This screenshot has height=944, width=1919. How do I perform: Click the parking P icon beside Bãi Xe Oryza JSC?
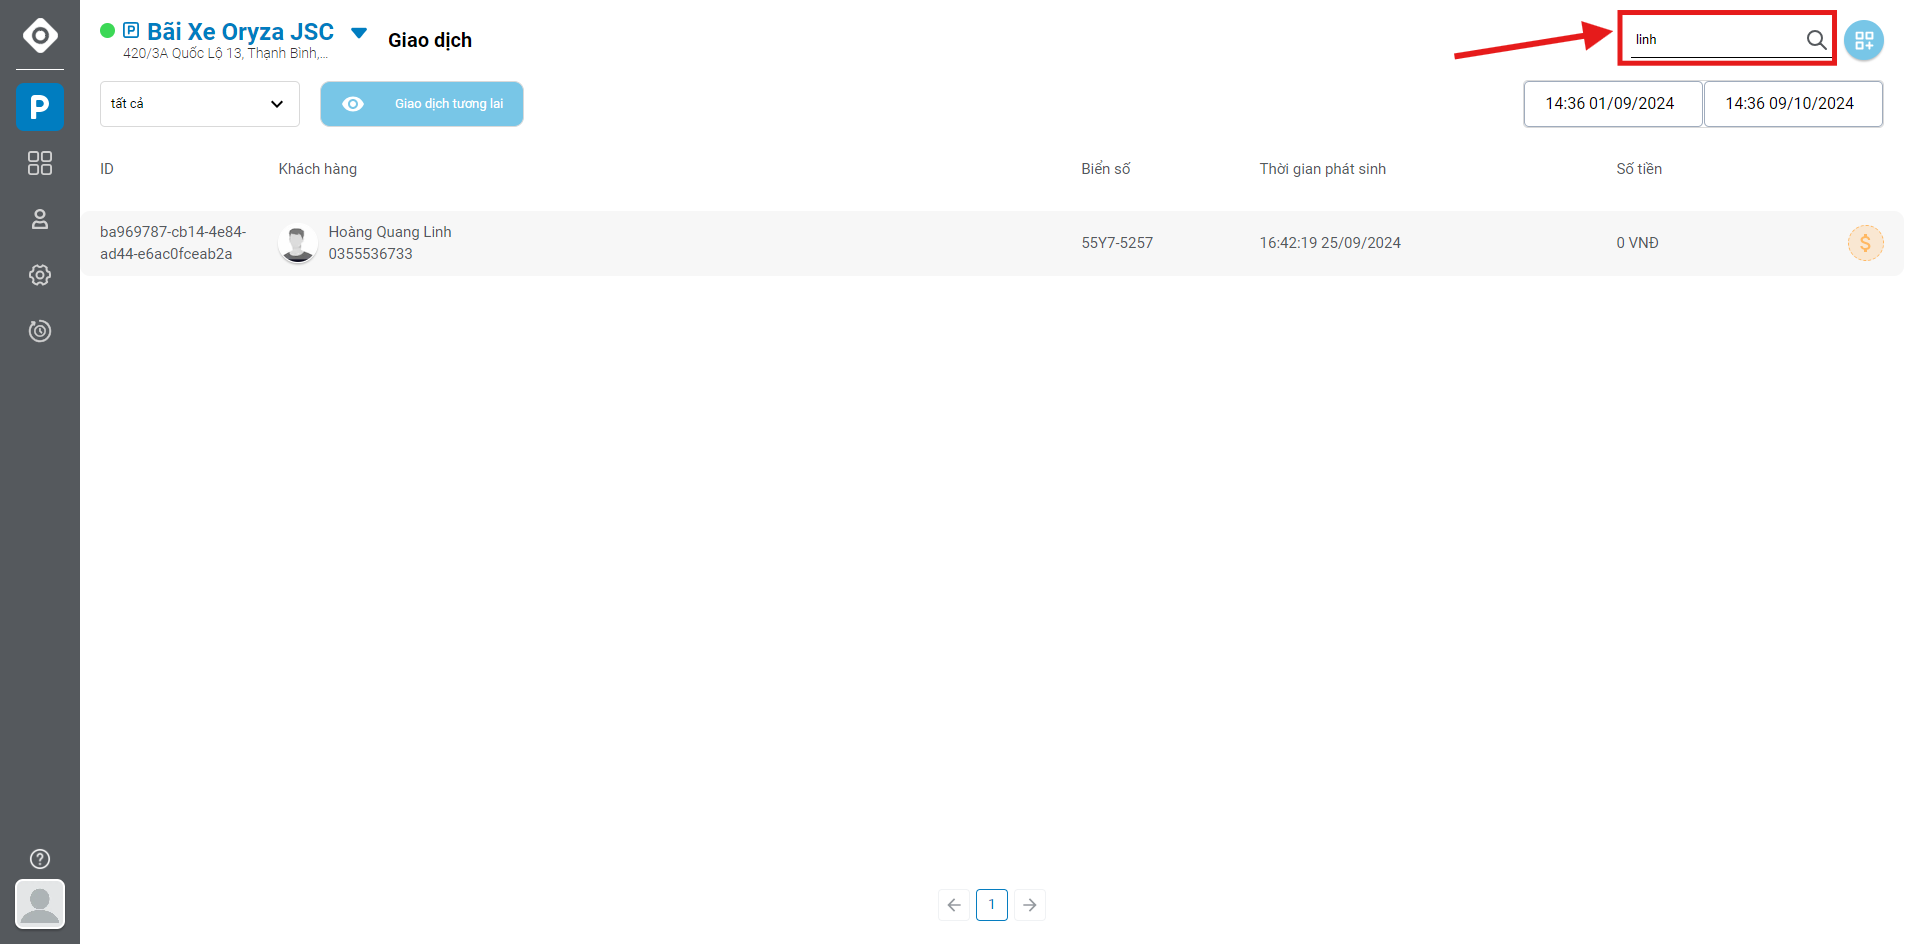(131, 30)
